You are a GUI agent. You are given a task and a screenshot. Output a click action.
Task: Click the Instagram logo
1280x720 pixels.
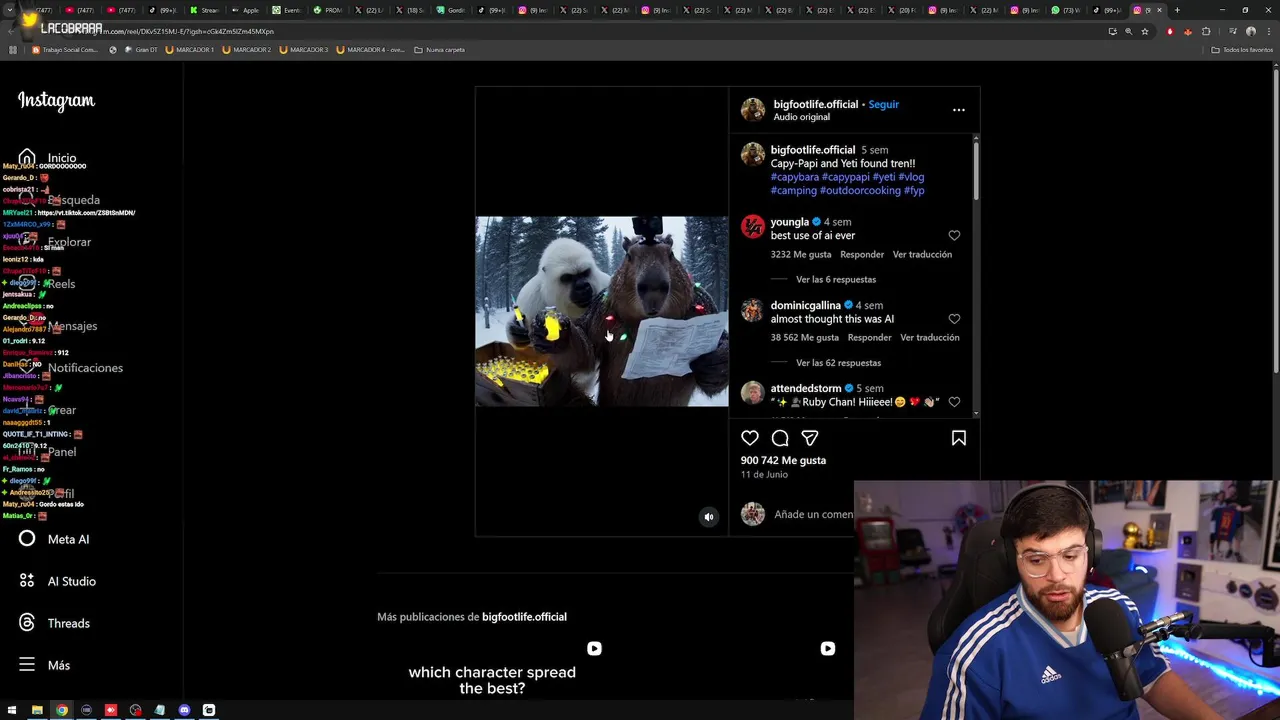pos(56,101)
